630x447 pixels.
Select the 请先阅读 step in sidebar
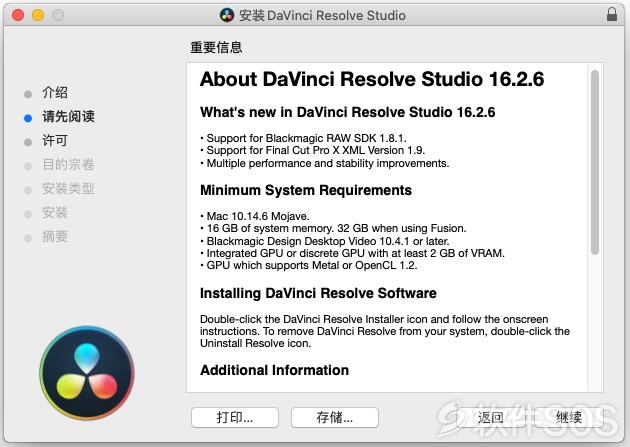(x=68, y=116)
